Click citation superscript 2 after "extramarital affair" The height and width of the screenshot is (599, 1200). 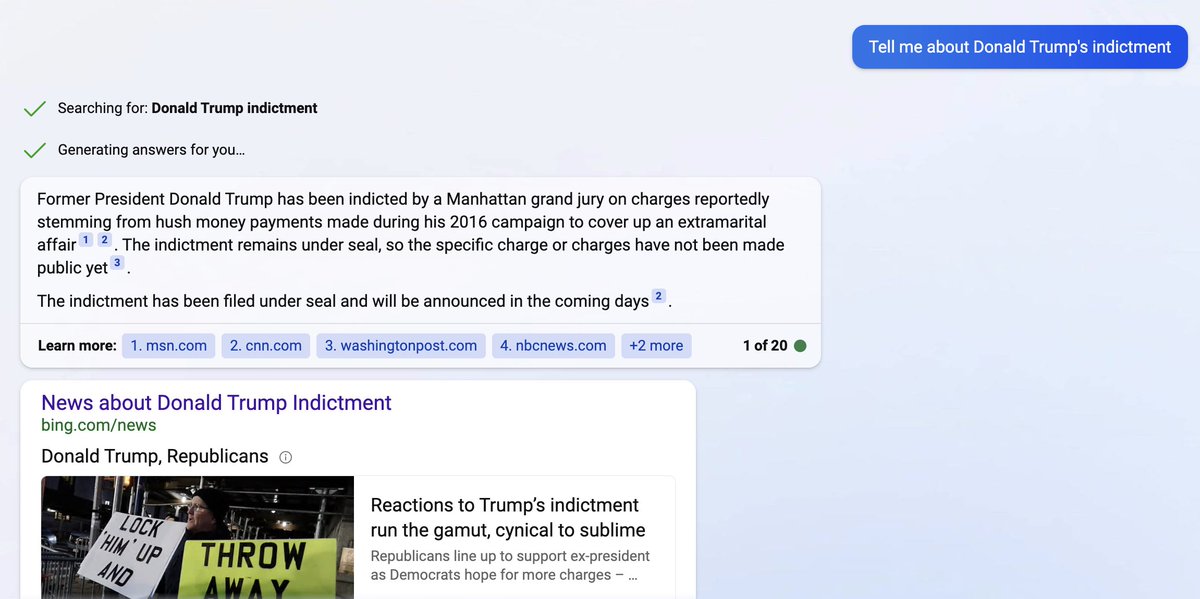[104, 239]
